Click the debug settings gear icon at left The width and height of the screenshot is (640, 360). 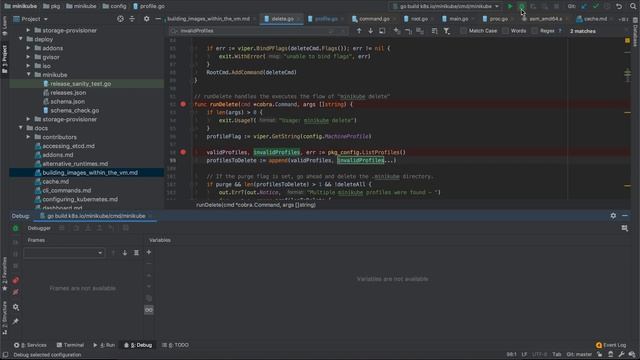point(16,307)
